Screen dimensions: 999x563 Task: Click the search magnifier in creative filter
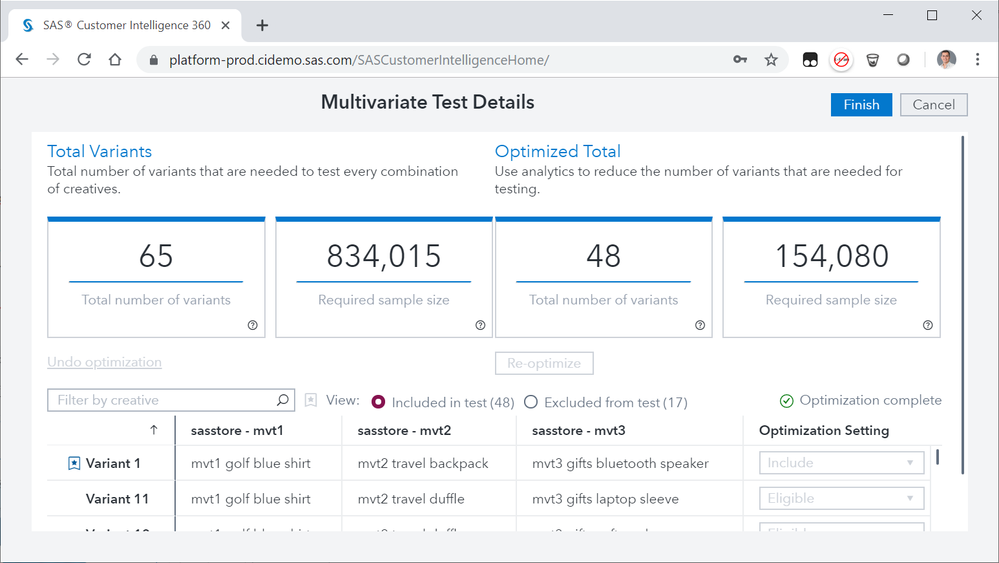[x=283, y=400]
